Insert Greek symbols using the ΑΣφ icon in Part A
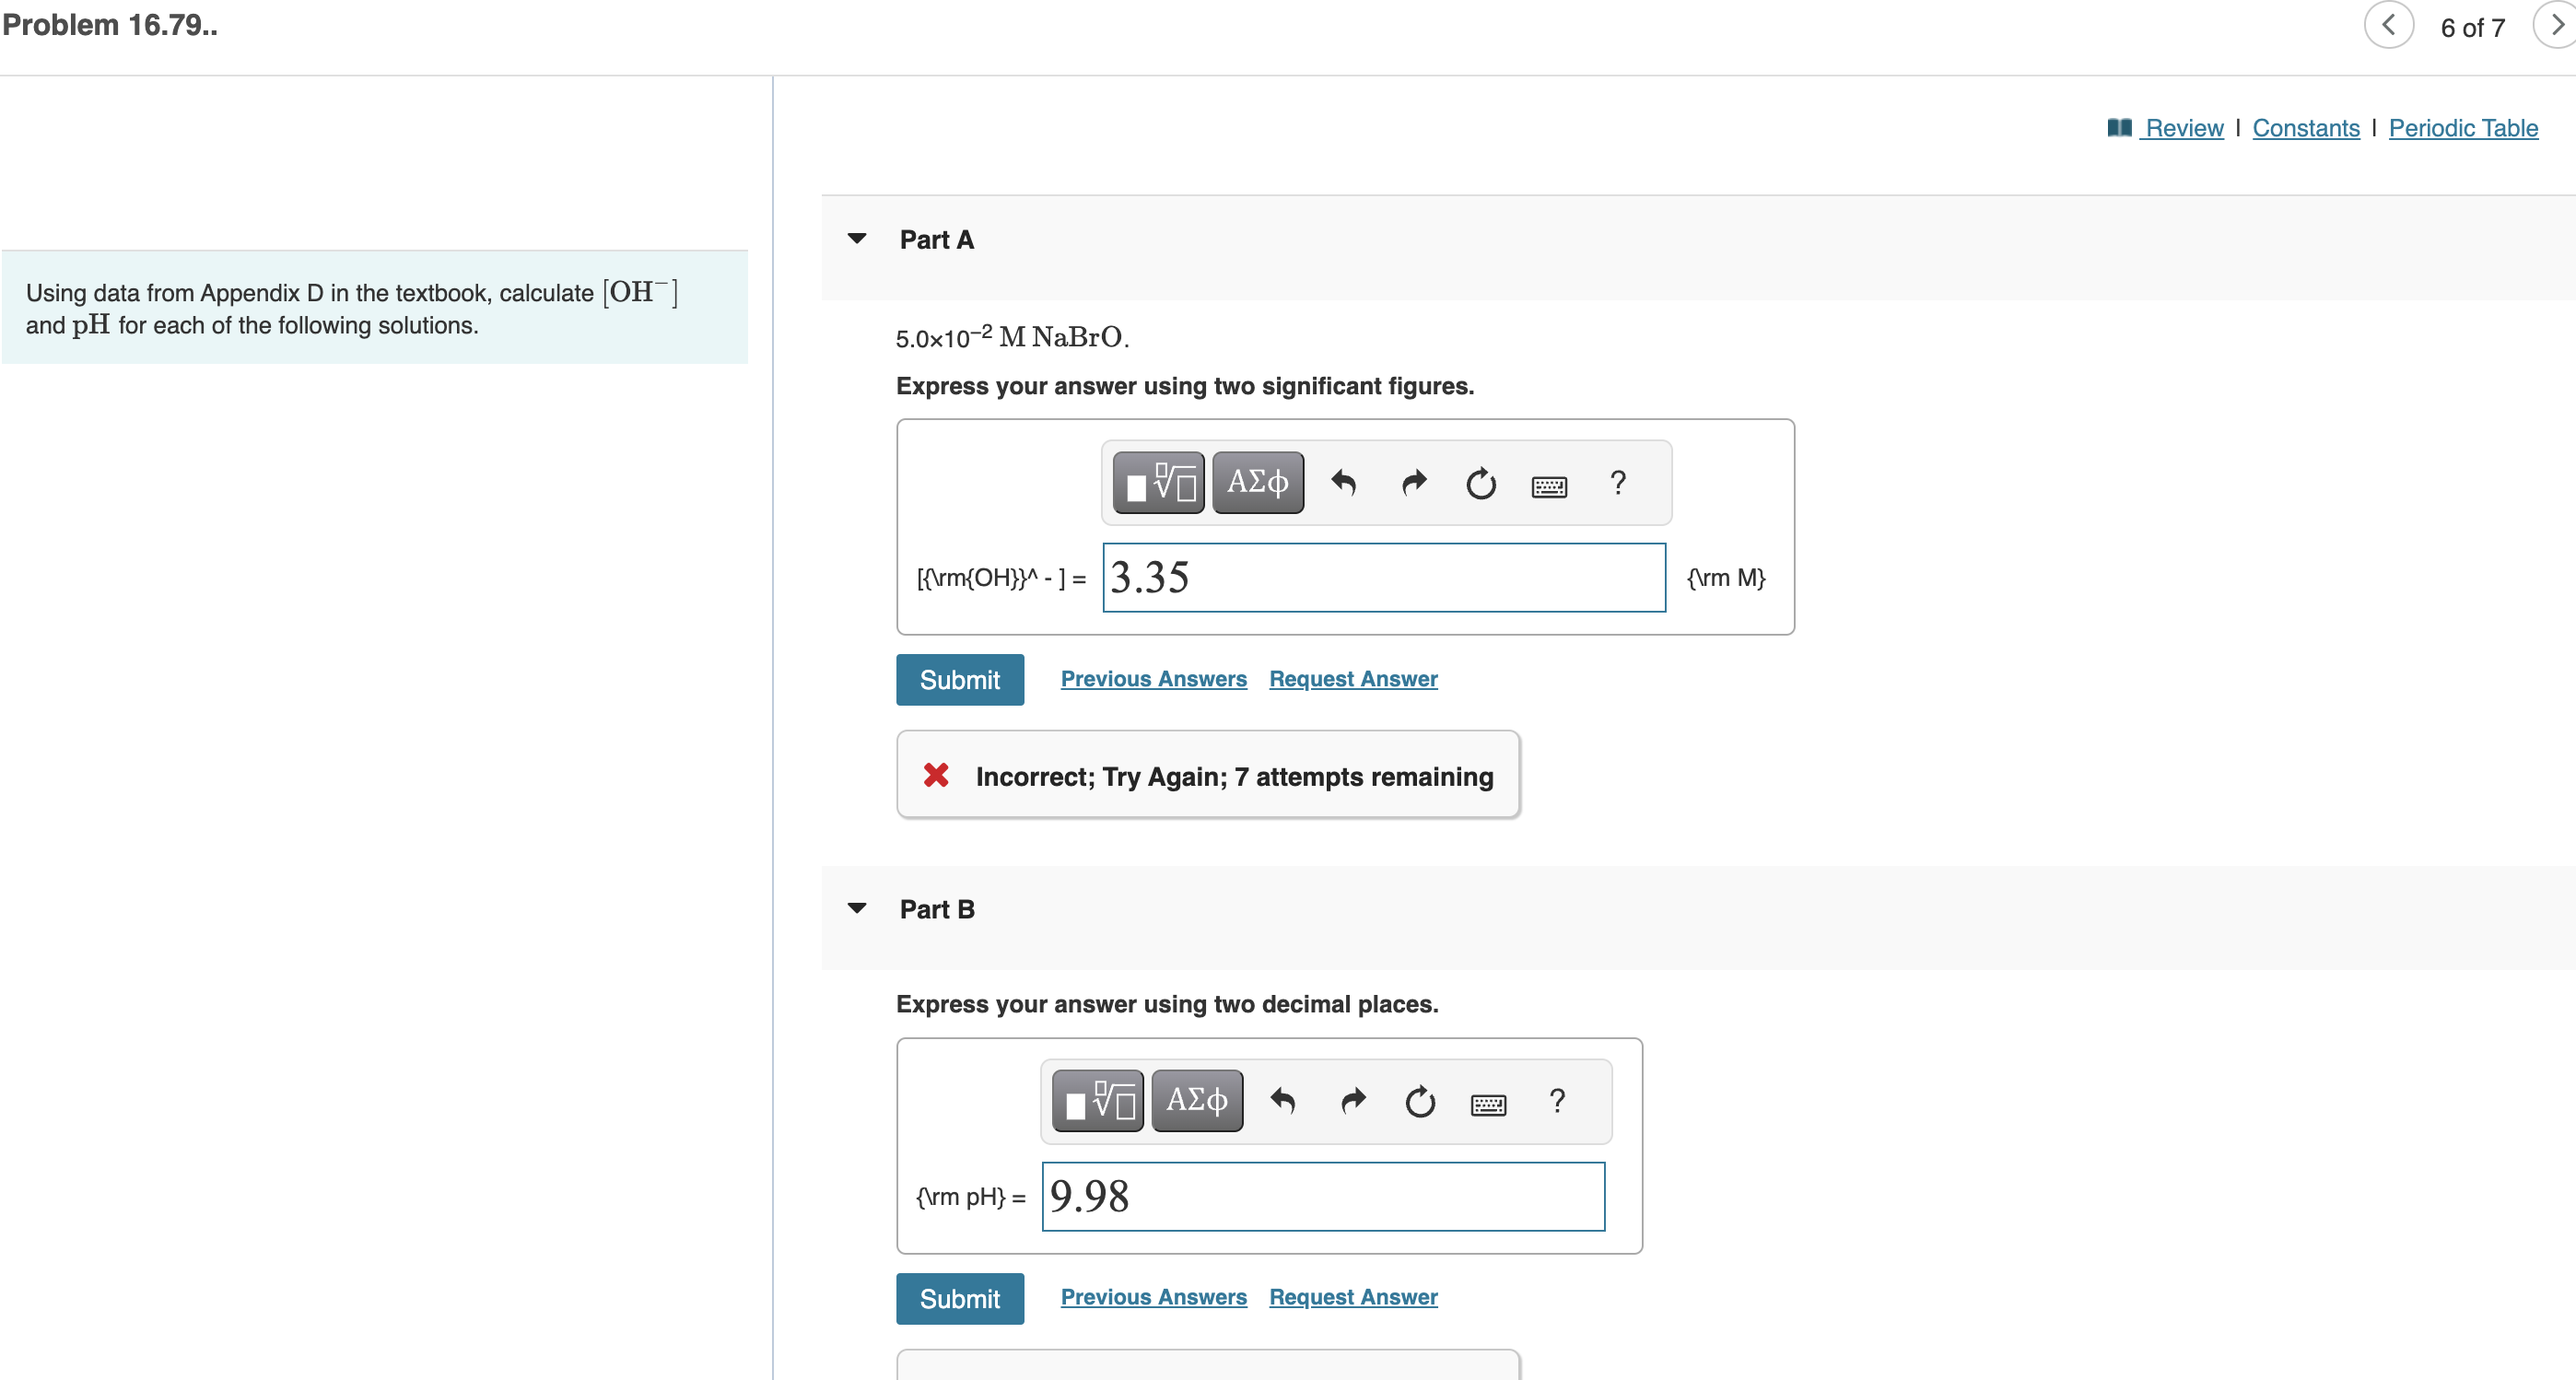This screenshot has height=1380, width=2576. 1257,482
